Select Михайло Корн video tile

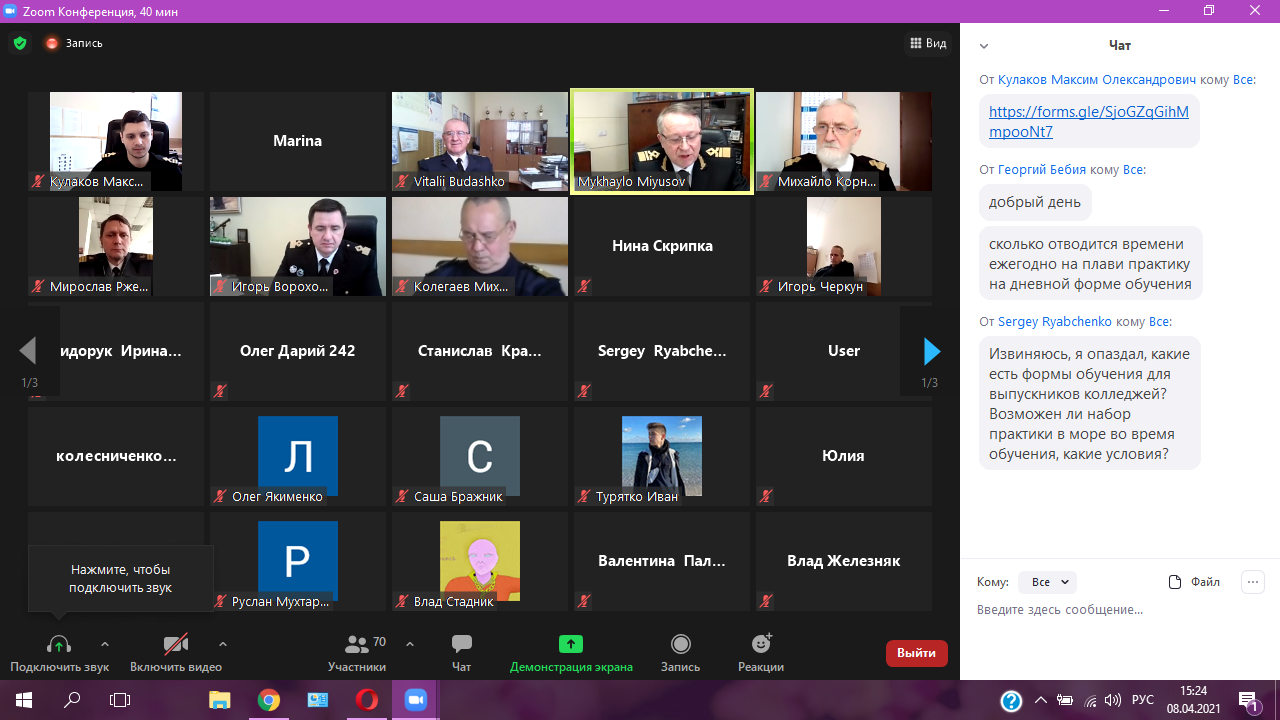(x=844, y=141)
